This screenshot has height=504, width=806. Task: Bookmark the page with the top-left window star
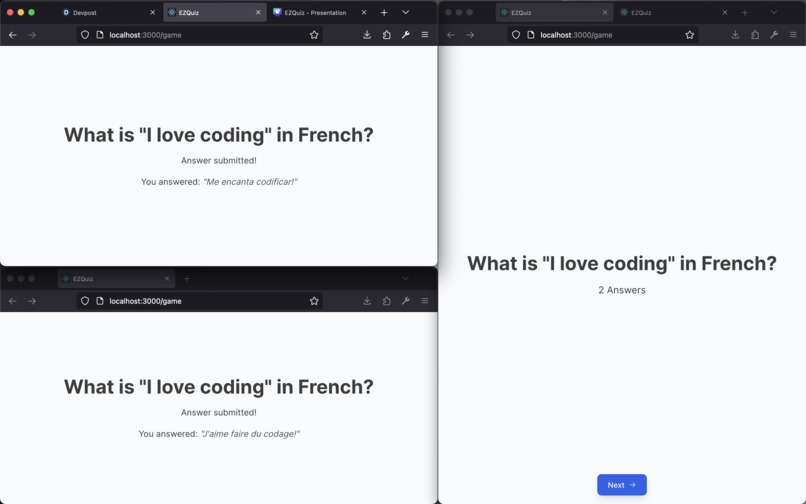[x=314, y=35]
